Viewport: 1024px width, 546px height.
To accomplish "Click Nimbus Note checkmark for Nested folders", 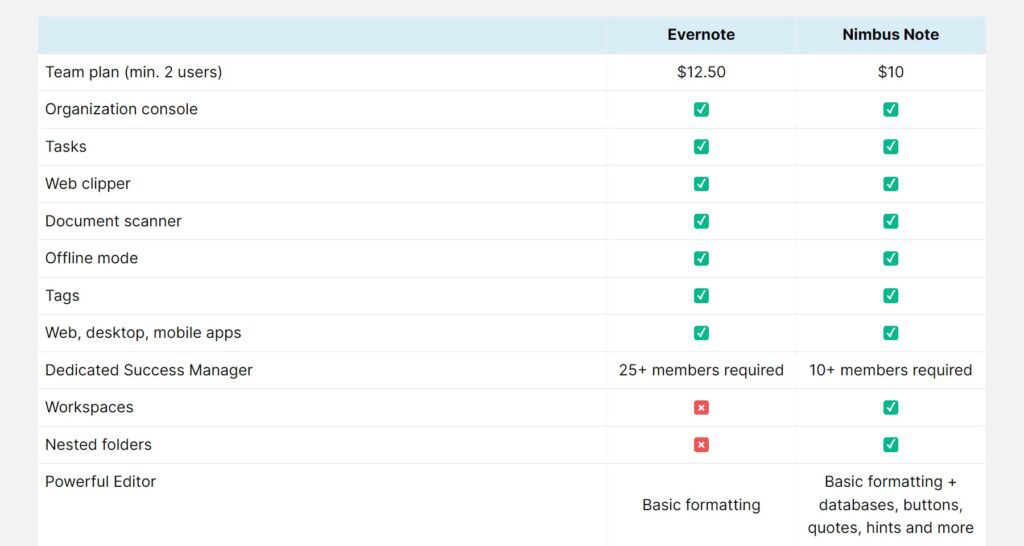I will click(x=890, y=445).
